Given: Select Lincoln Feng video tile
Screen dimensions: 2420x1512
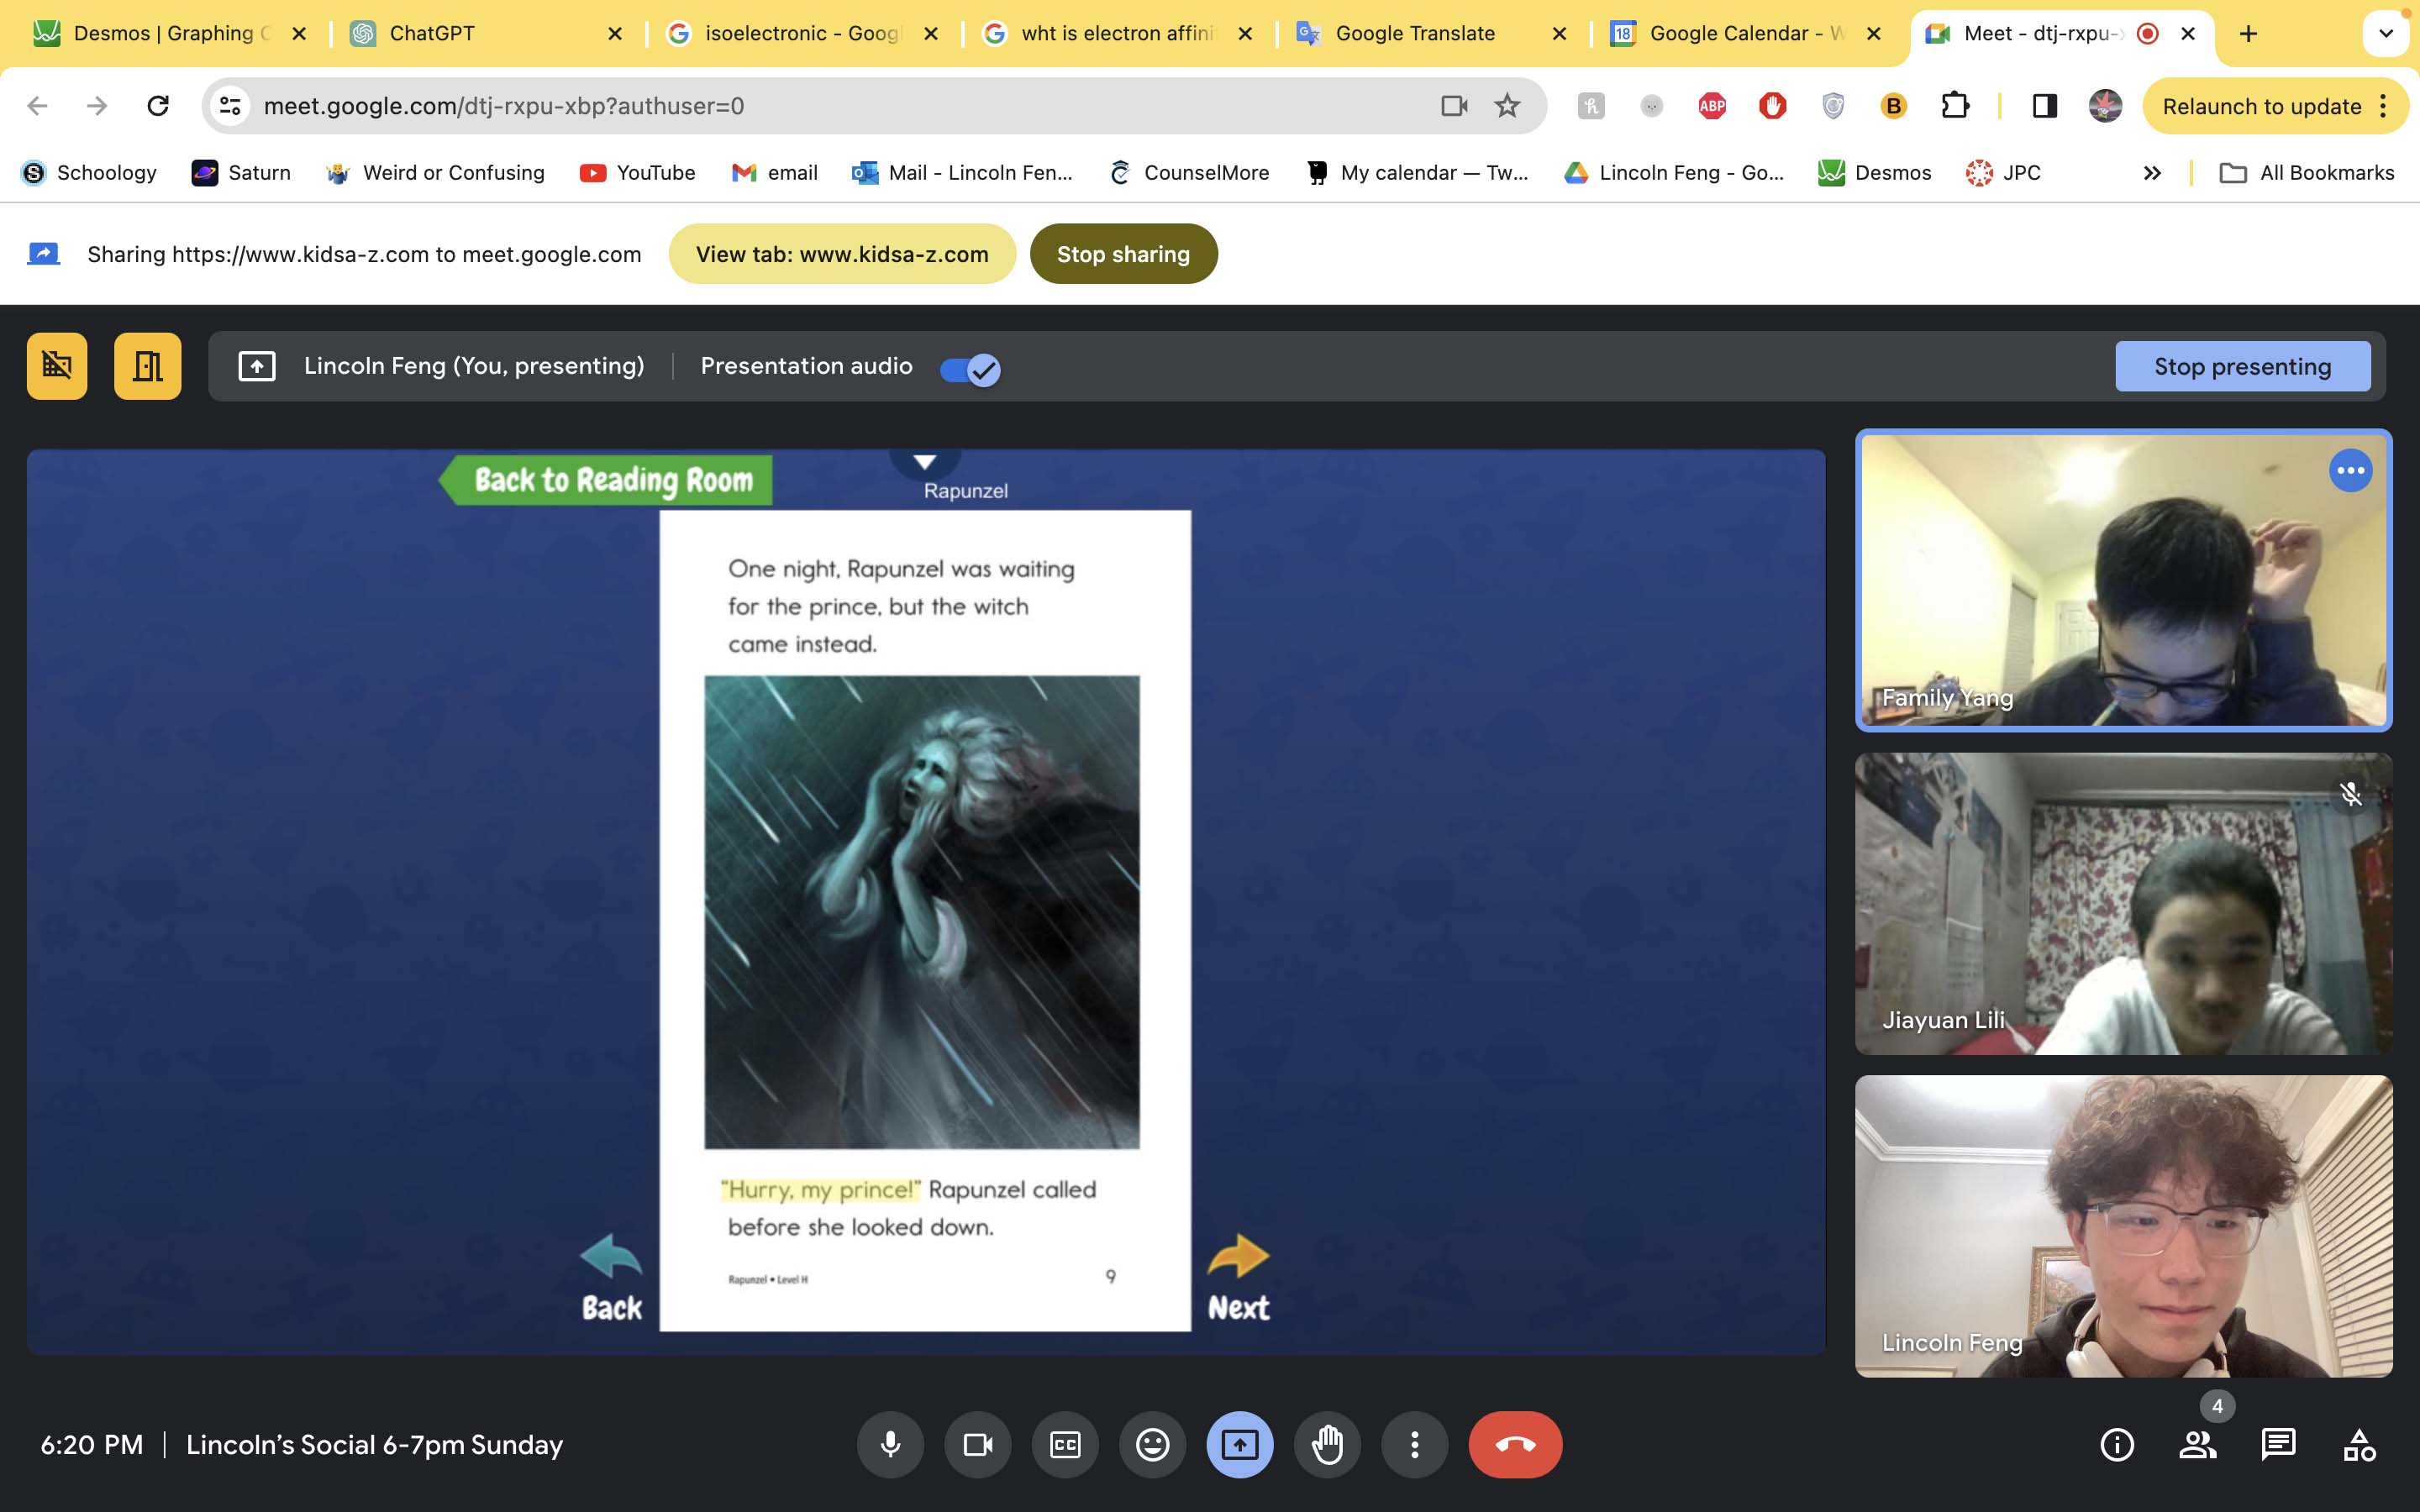Looking at the screenshot, I should click(x=2123, y=1226).
